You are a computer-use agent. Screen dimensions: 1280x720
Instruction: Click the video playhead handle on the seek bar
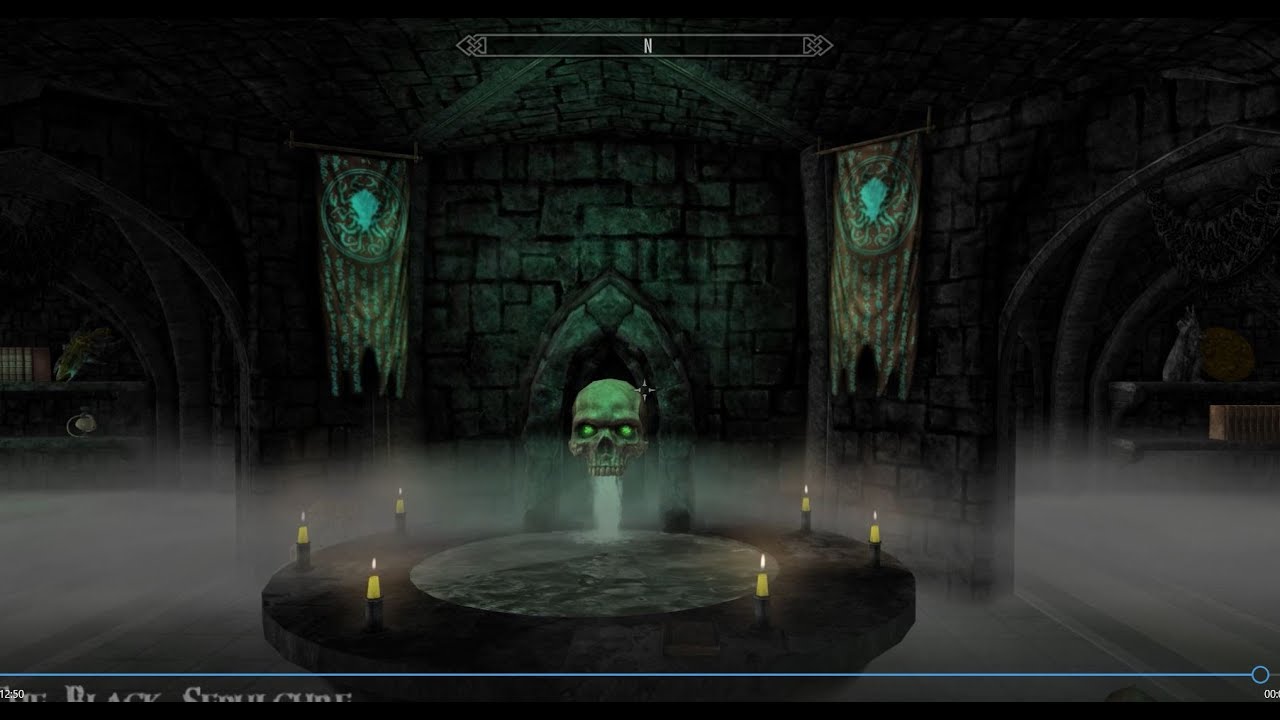1260,675
